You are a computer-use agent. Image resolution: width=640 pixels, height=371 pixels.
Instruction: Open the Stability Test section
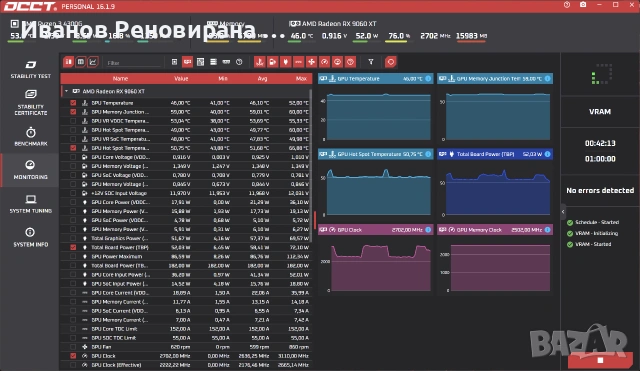point(31,69)
